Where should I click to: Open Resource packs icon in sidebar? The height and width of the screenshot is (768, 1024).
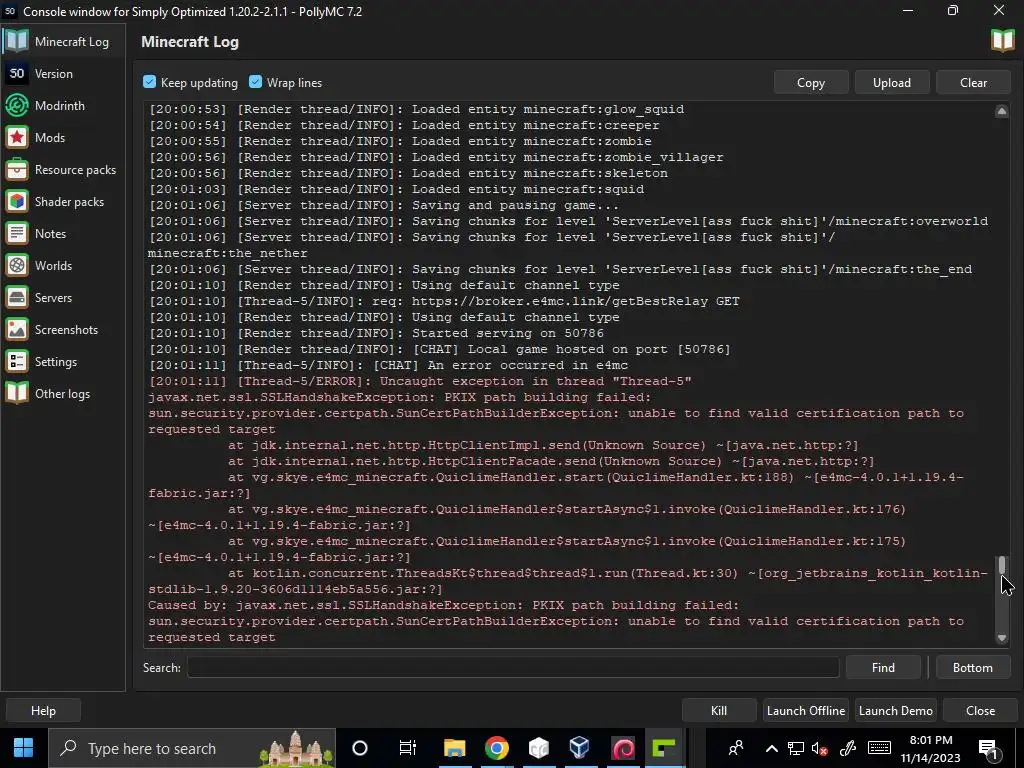(17, 169)
